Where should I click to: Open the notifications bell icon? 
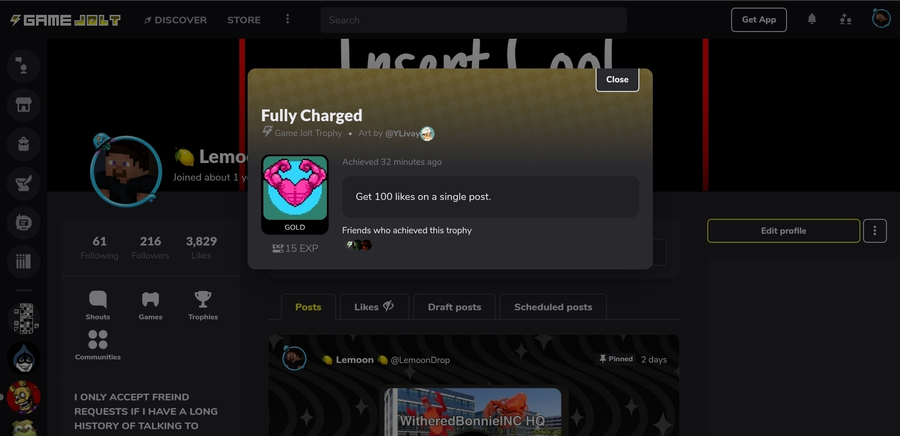[x=812, y=20]
